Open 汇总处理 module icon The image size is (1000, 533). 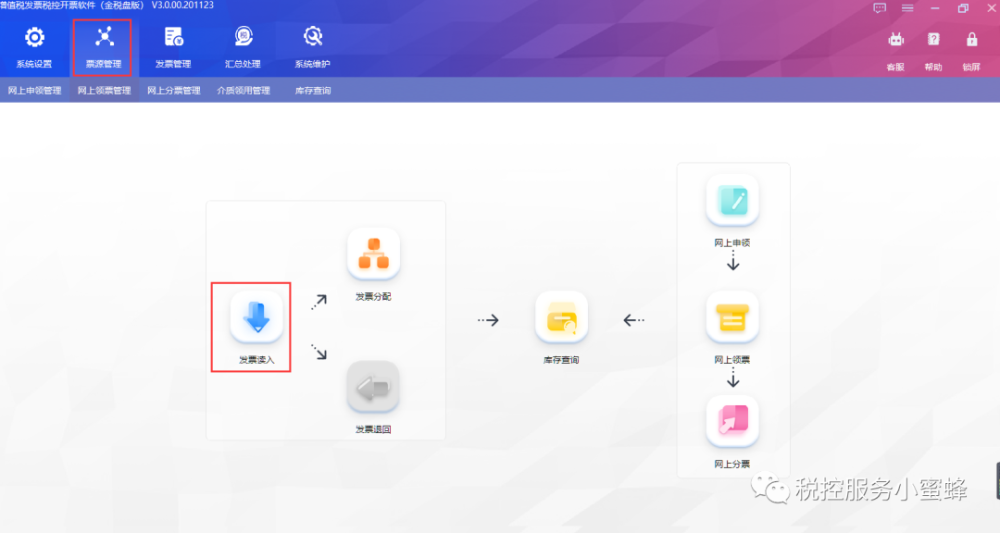pos(243,37)
